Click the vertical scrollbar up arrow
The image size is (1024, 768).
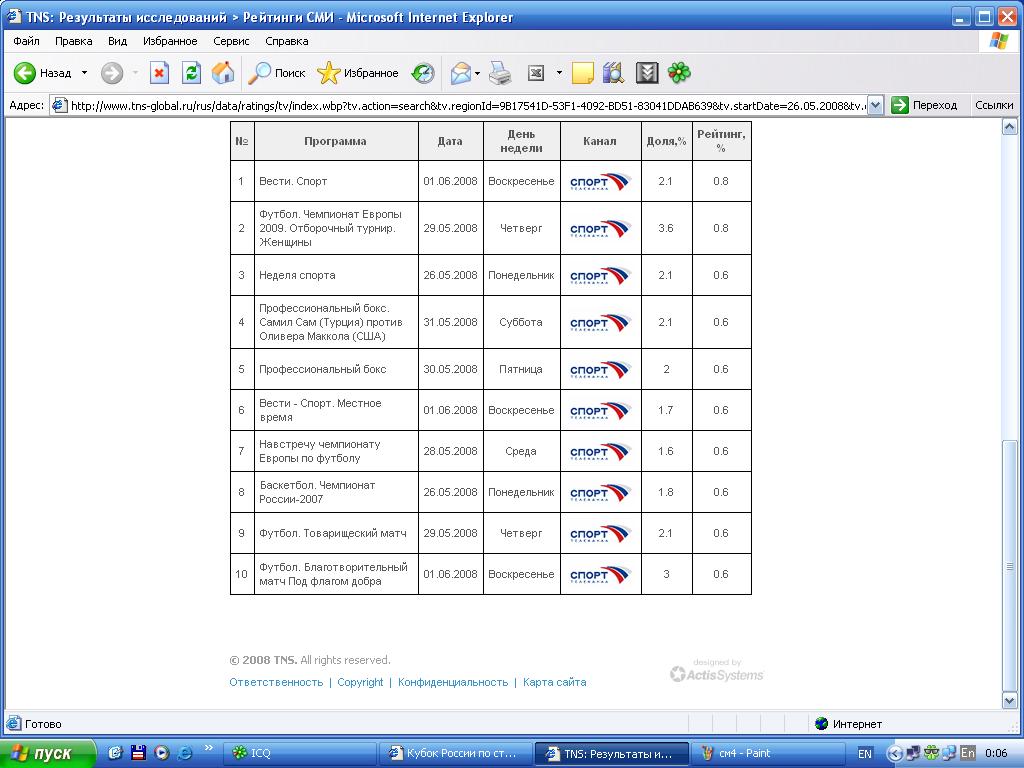coord(1010,127)
